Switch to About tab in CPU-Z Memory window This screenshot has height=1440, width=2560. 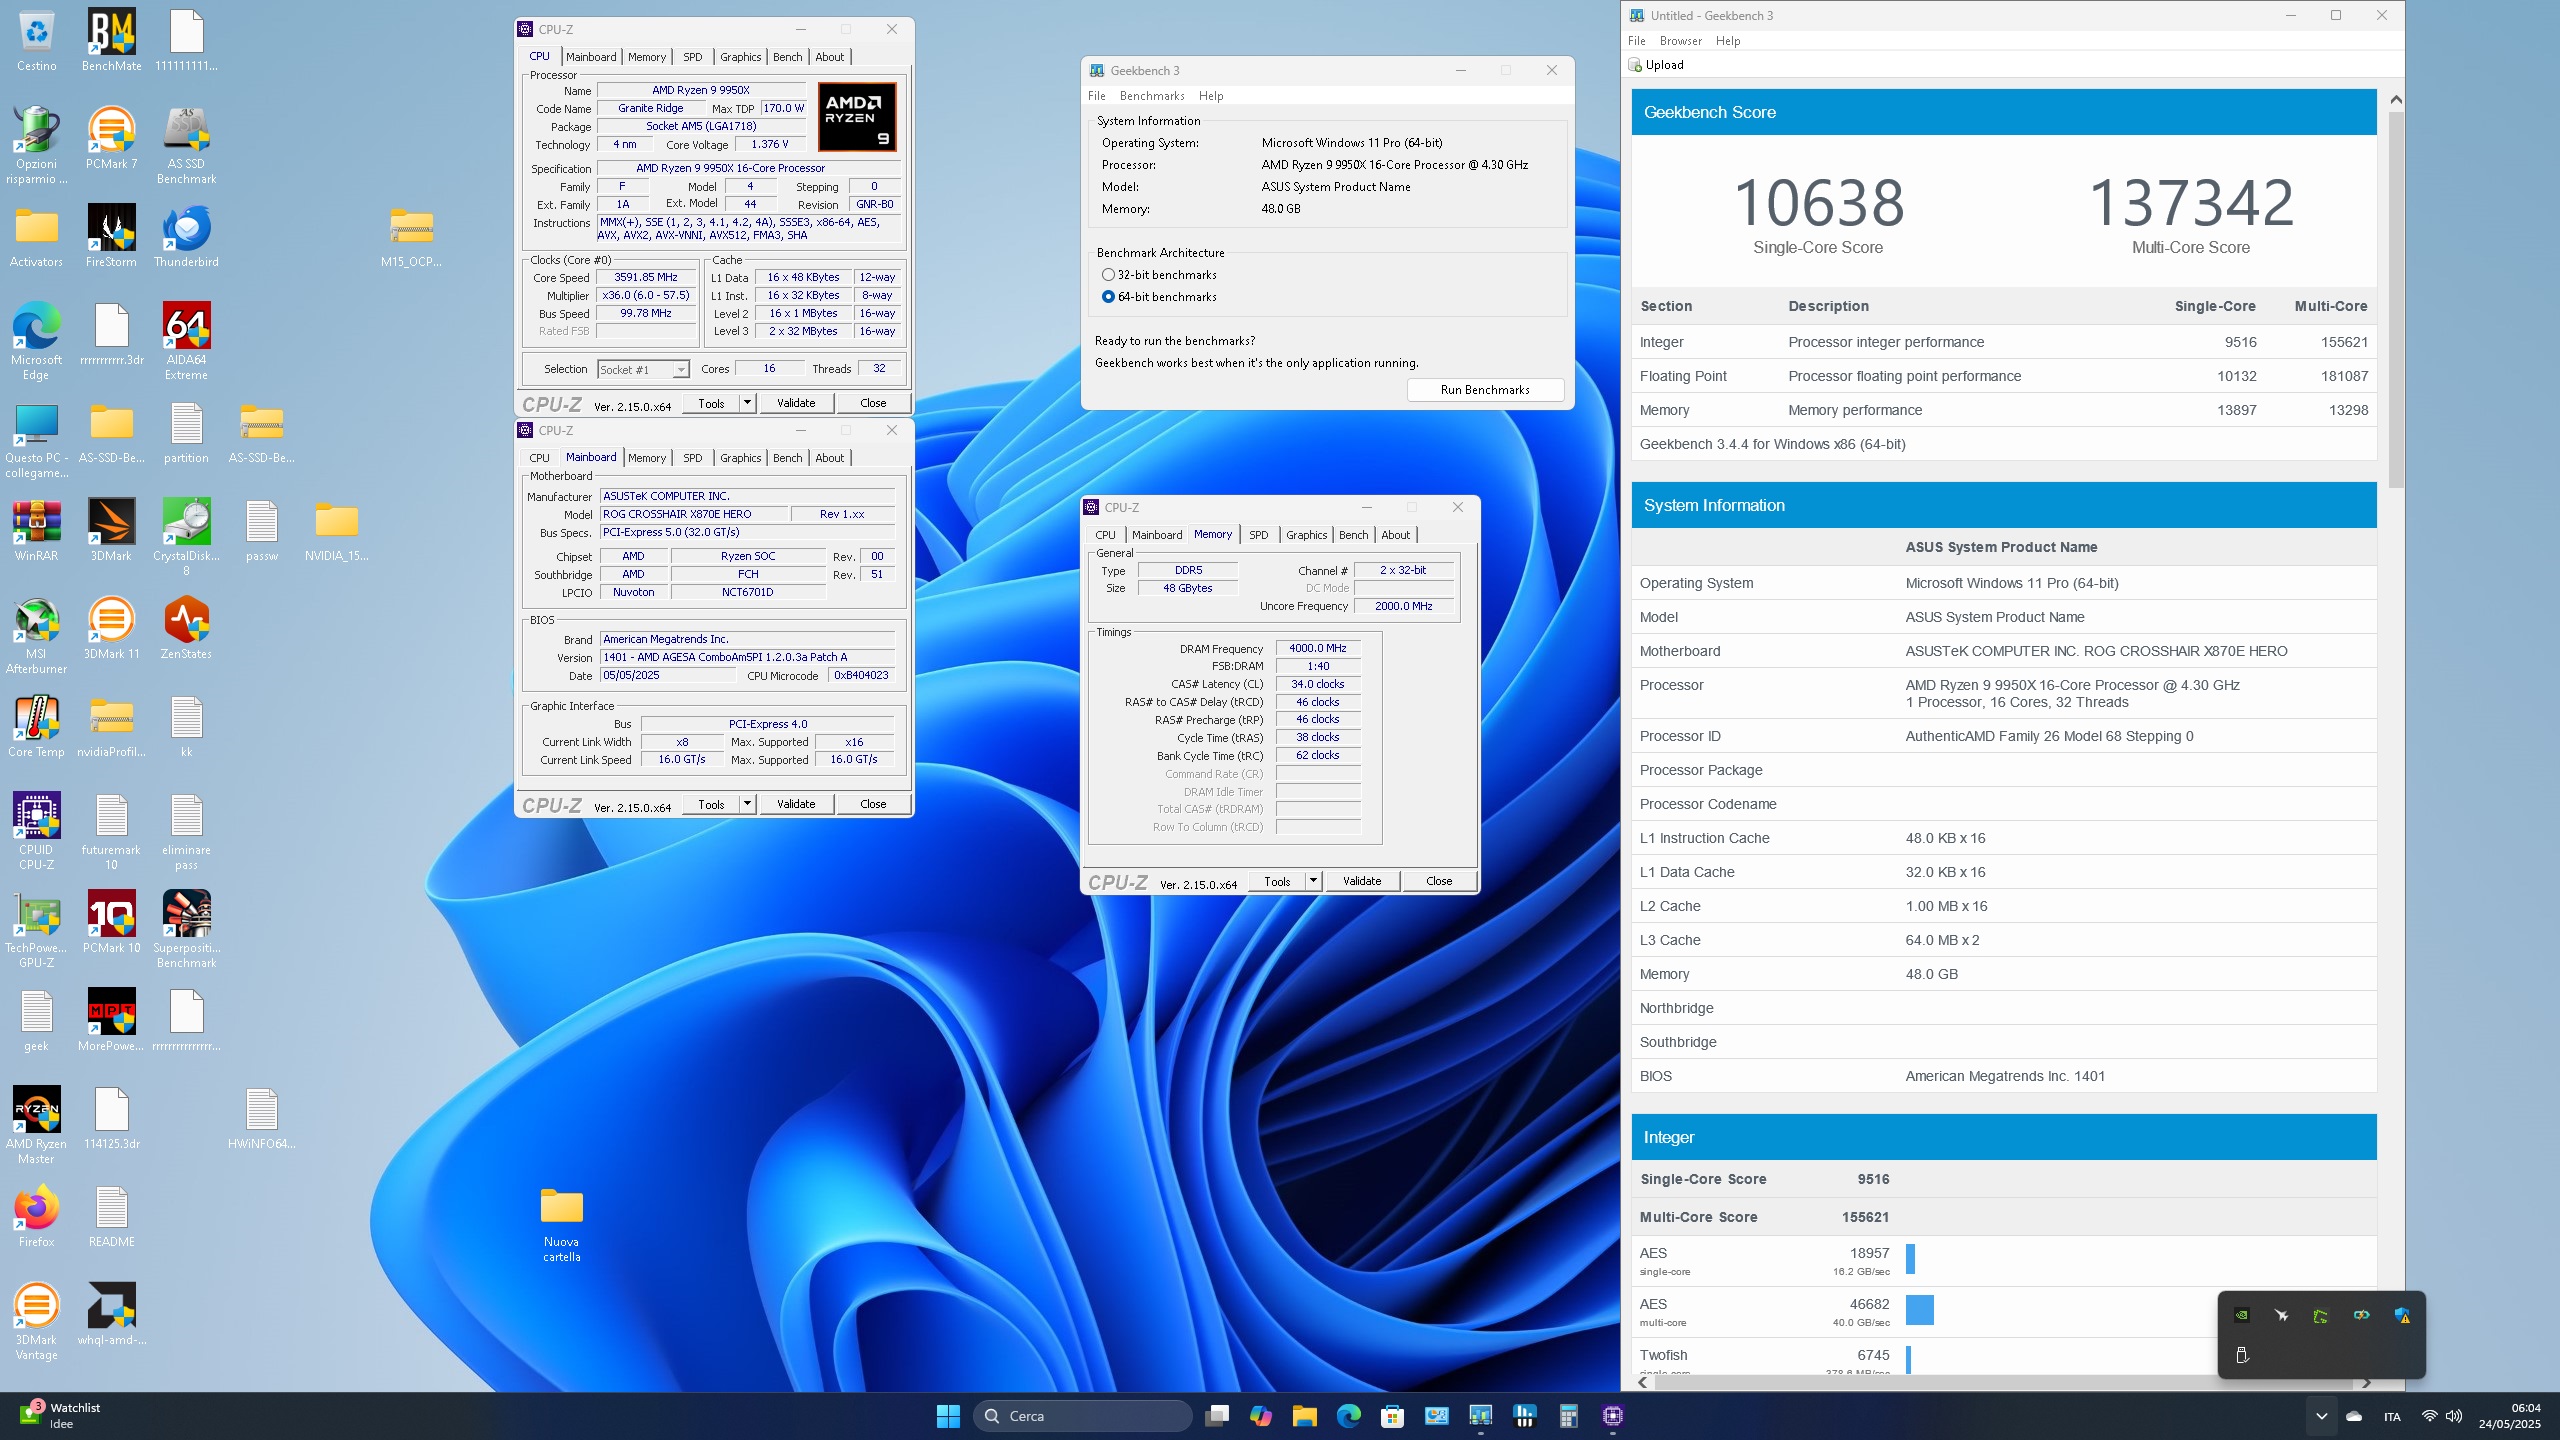(x=1395, y=535)
